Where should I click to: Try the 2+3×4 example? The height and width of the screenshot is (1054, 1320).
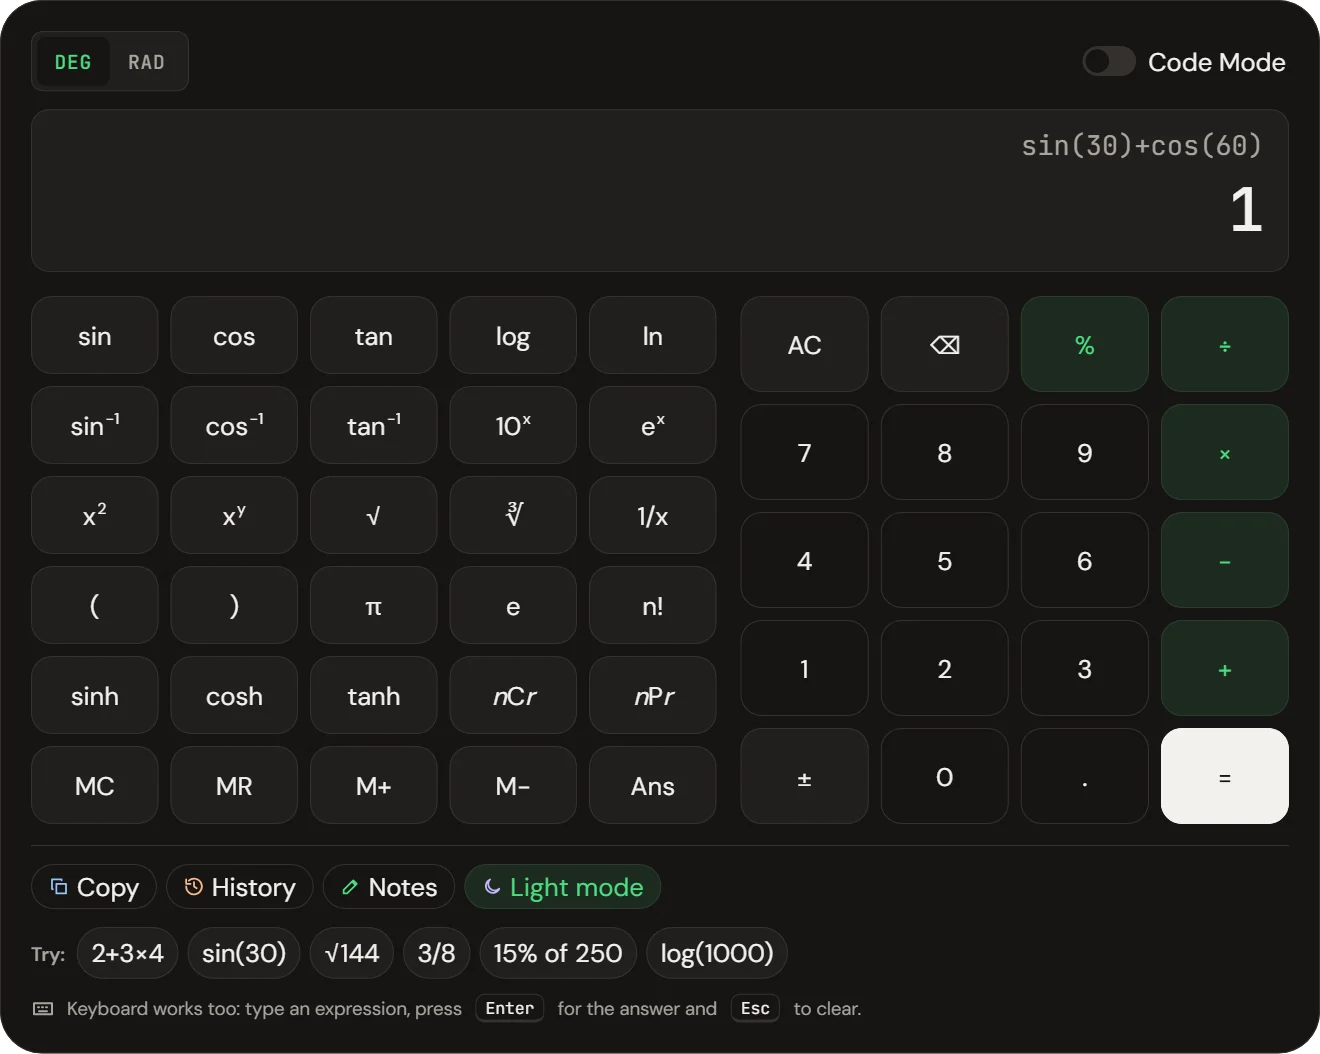click(127, 953)
